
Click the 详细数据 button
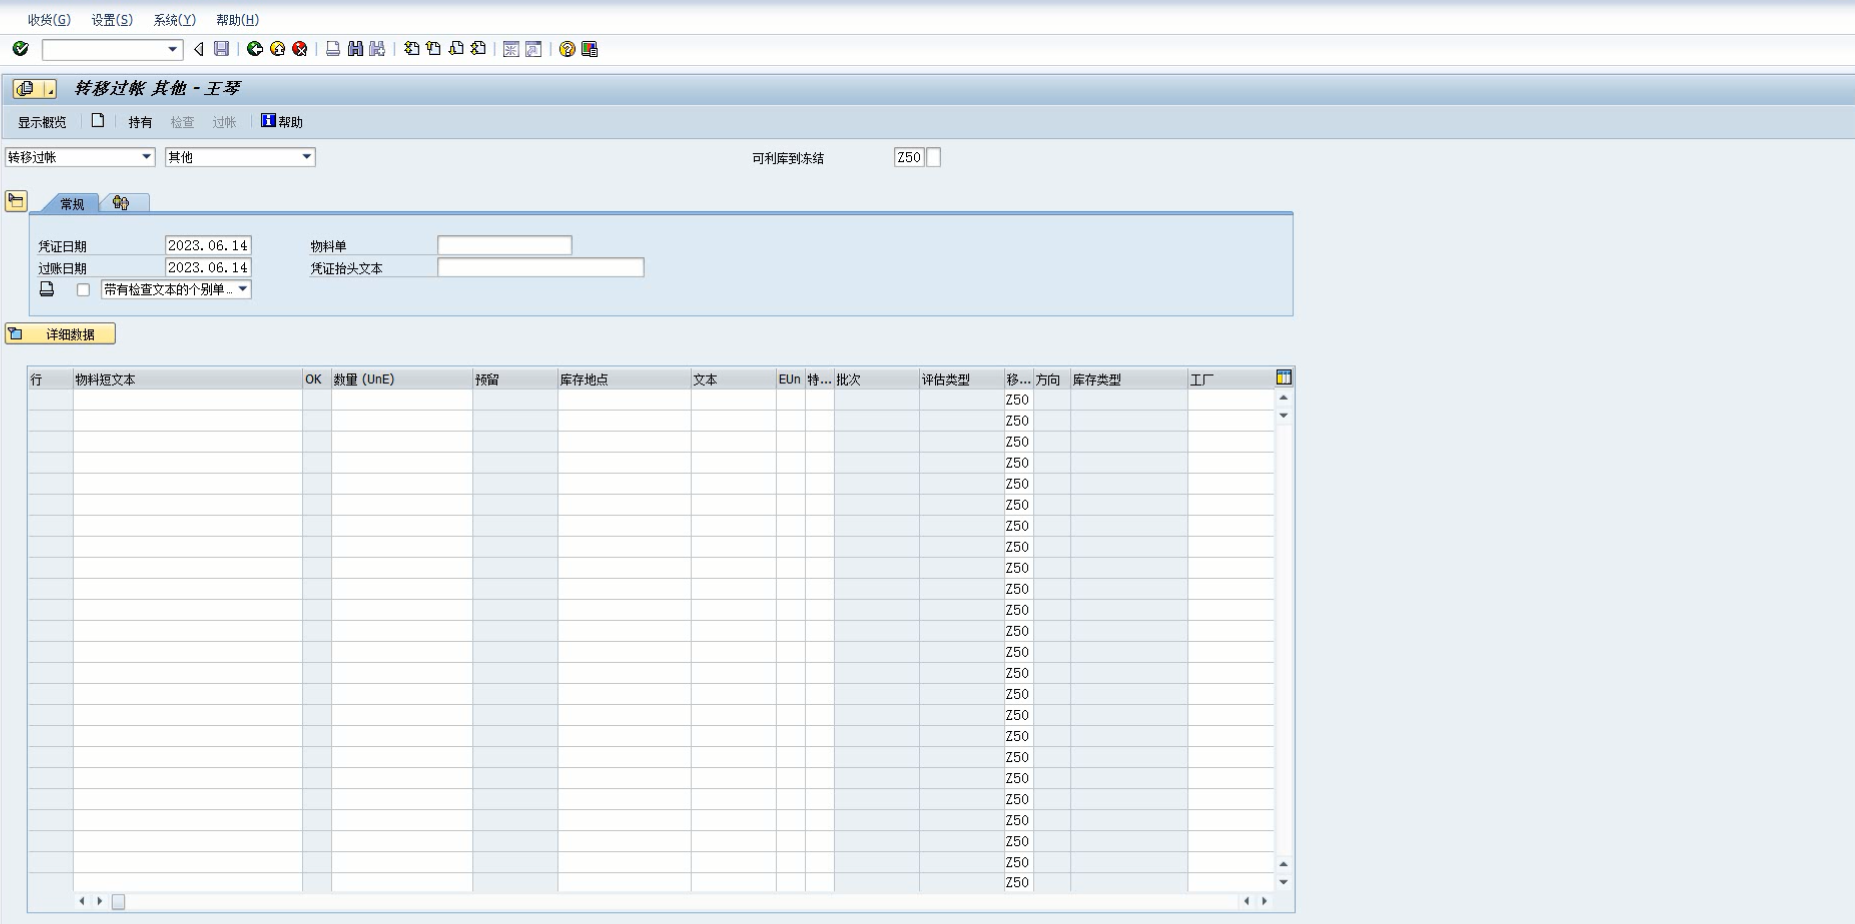pyautogui.click(x=60, y=334)
